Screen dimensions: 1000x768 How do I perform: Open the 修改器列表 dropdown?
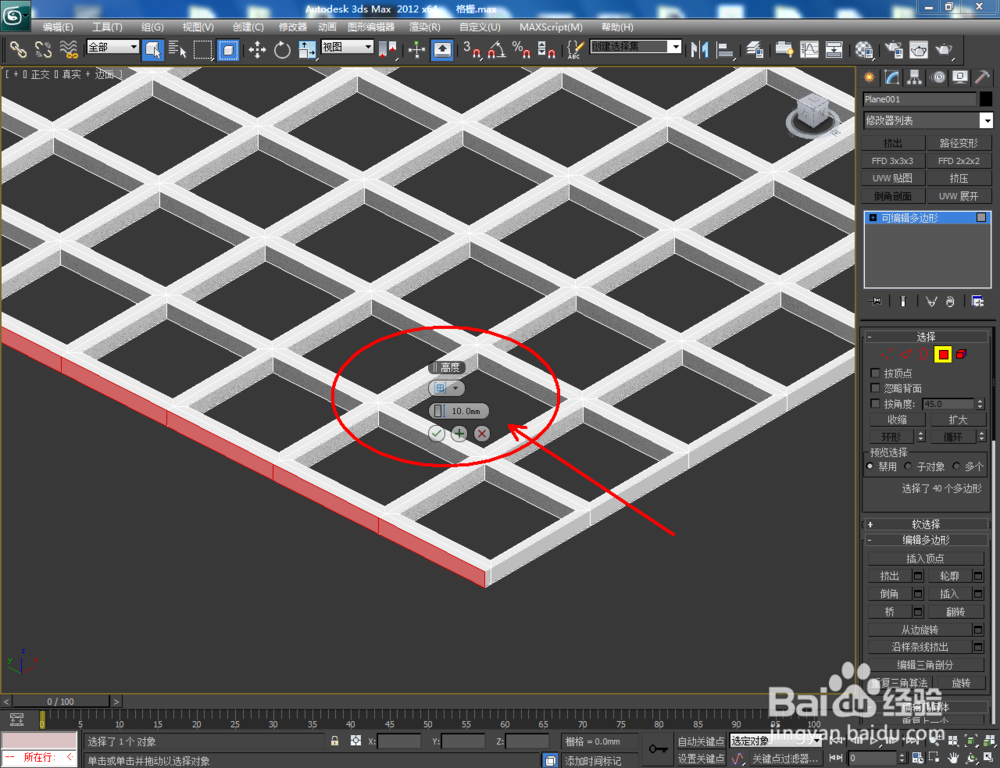928,120
